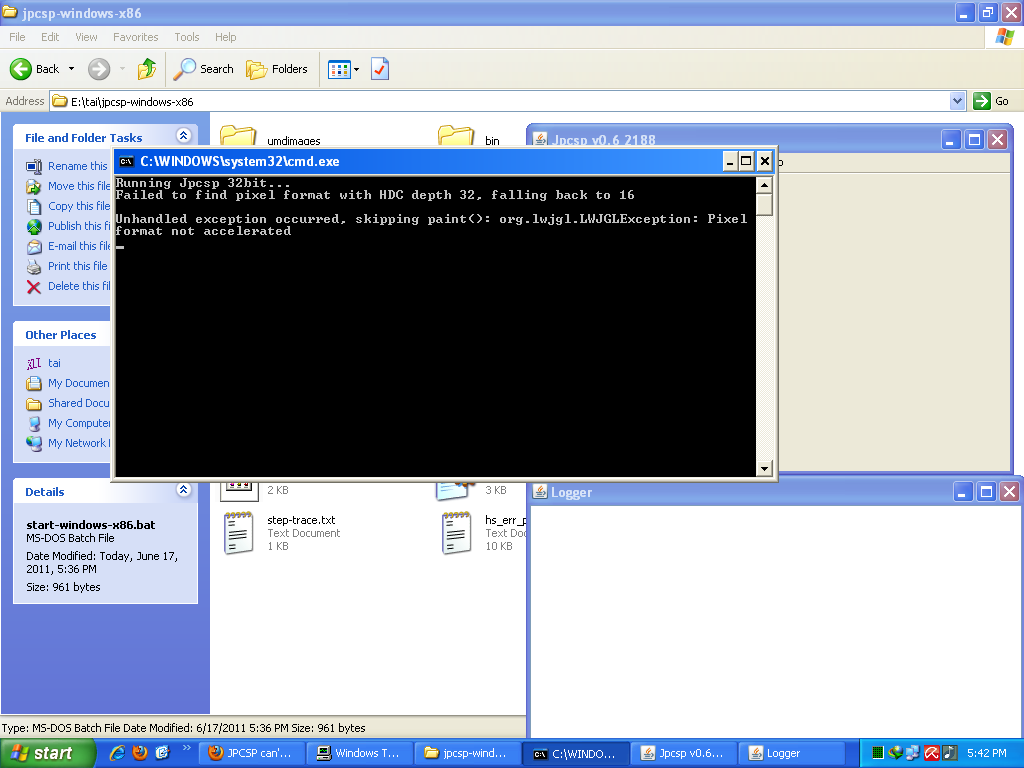1024x768 pixels.
Task: Click the cmd.exe scrollbar up arrow
Action: 764,185
